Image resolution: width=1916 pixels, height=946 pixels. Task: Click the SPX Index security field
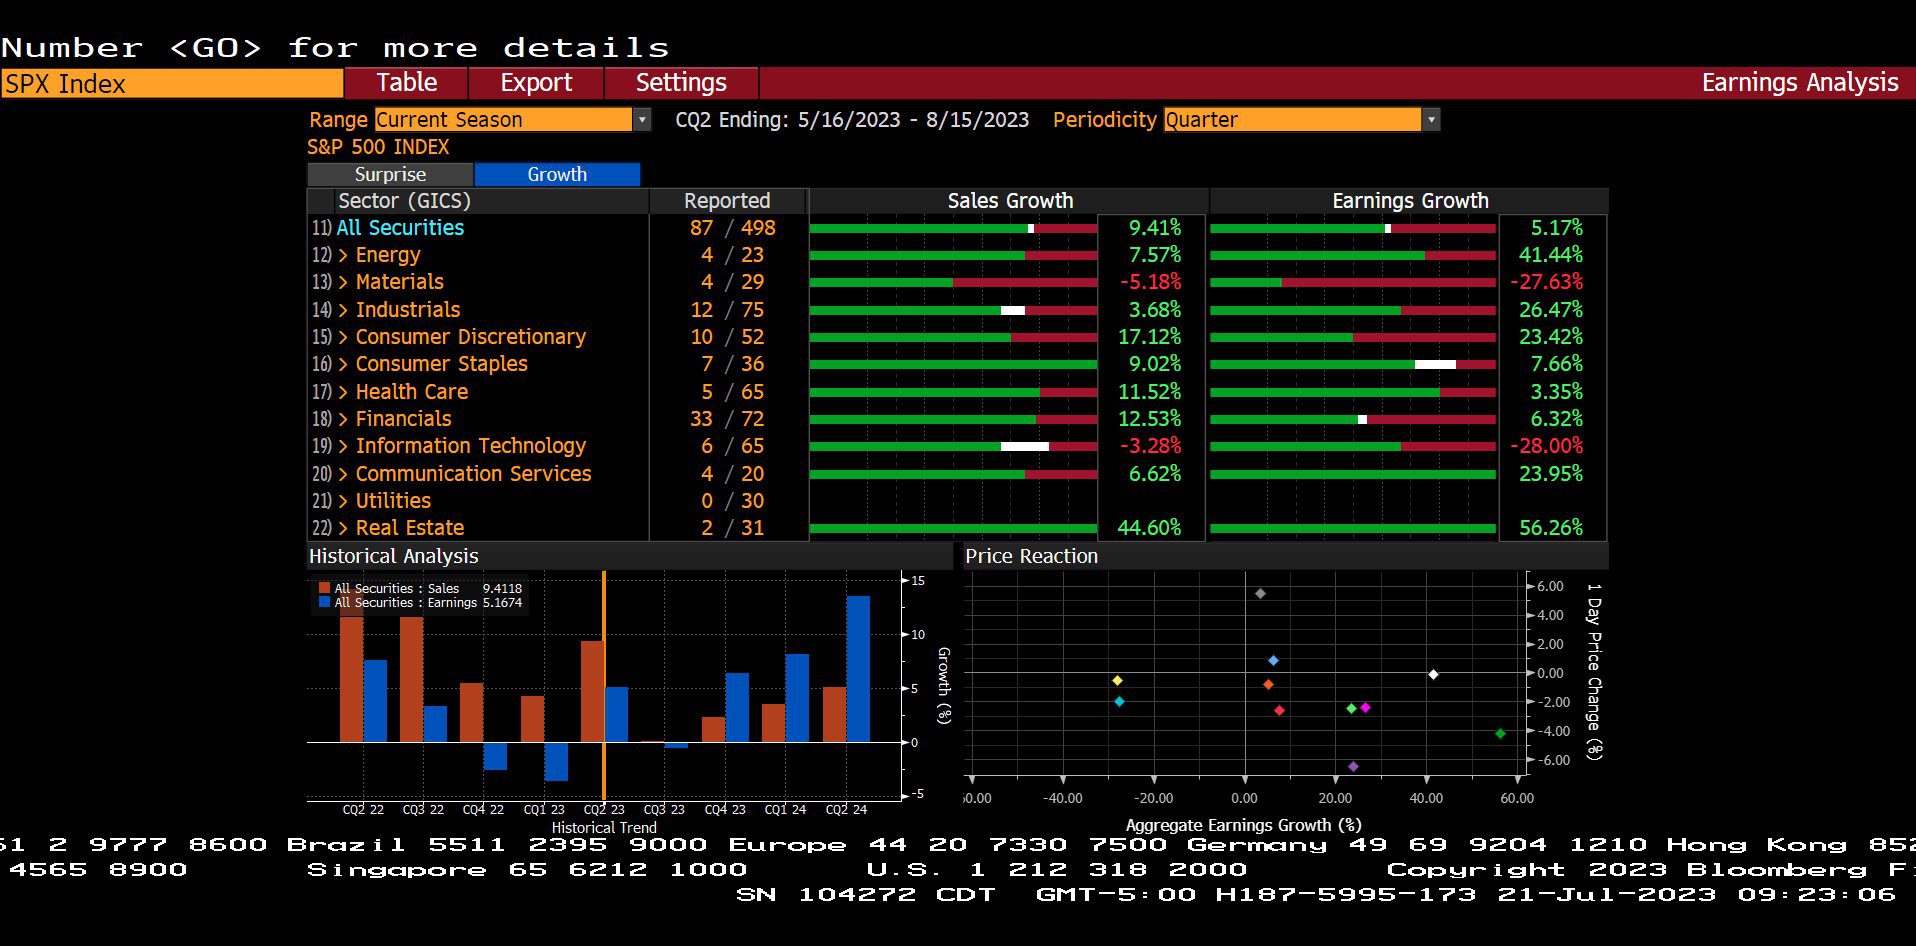(x=172, y=83)
